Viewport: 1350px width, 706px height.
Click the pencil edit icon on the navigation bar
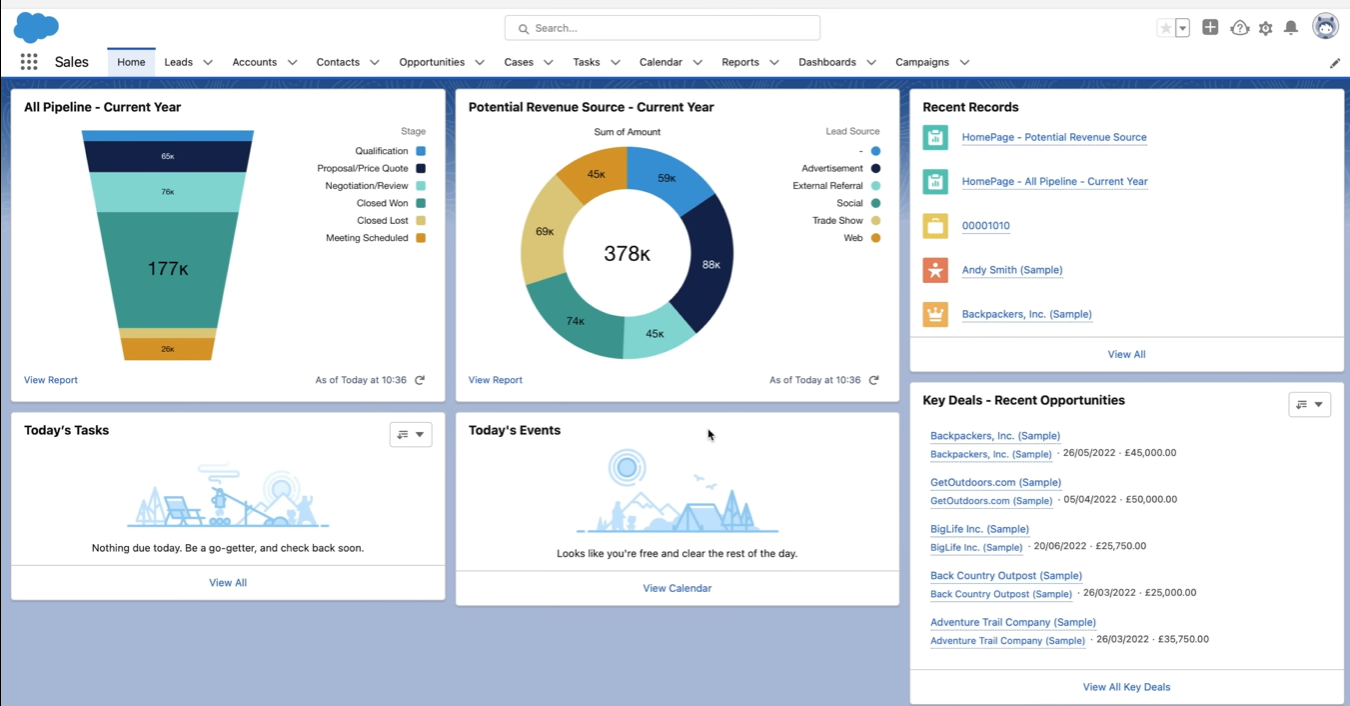tap(1334, 62)
